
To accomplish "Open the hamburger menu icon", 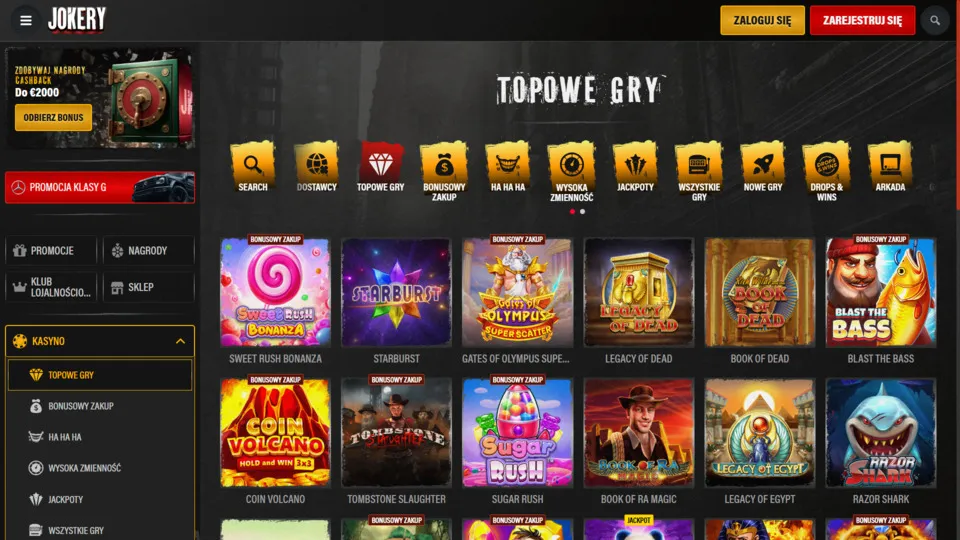I will pyautogui.click(x=26, y=20).
